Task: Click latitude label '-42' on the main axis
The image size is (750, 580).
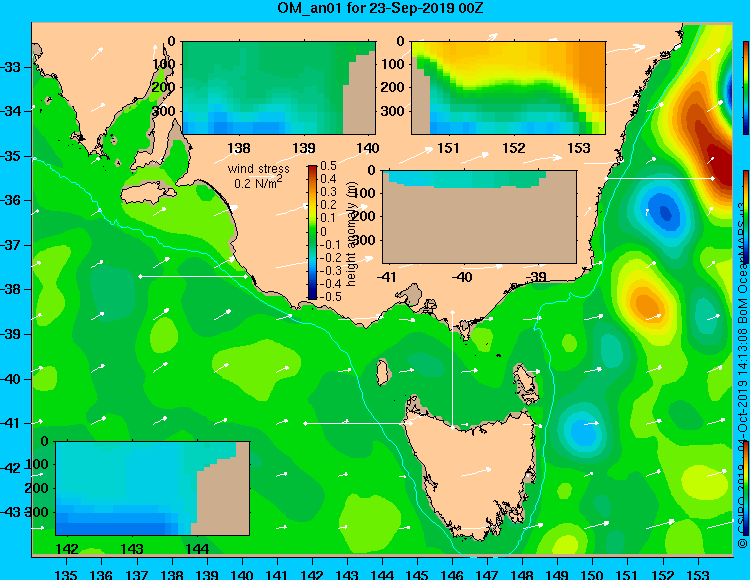Action: (x=11, y=468)
